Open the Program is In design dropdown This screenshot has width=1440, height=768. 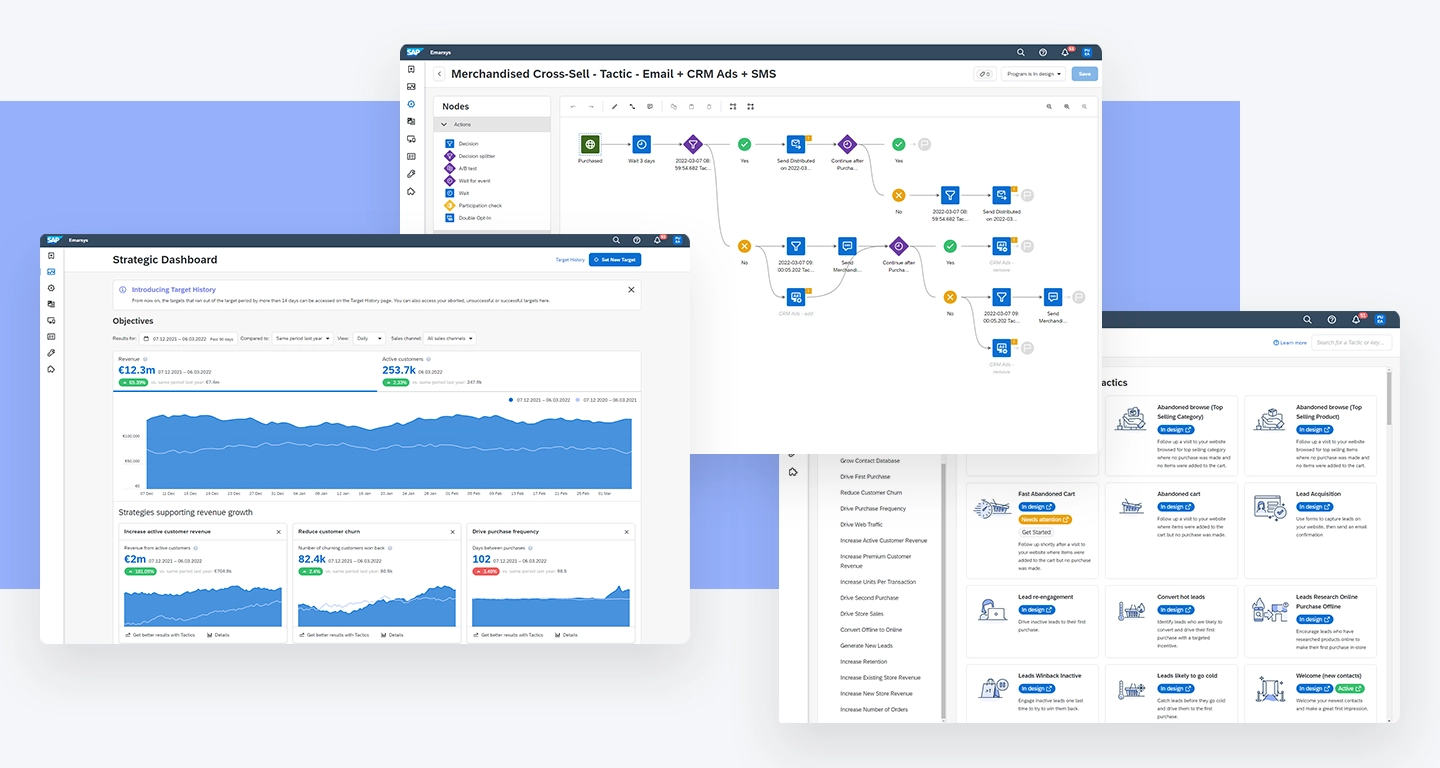[x=1033, y=74]
